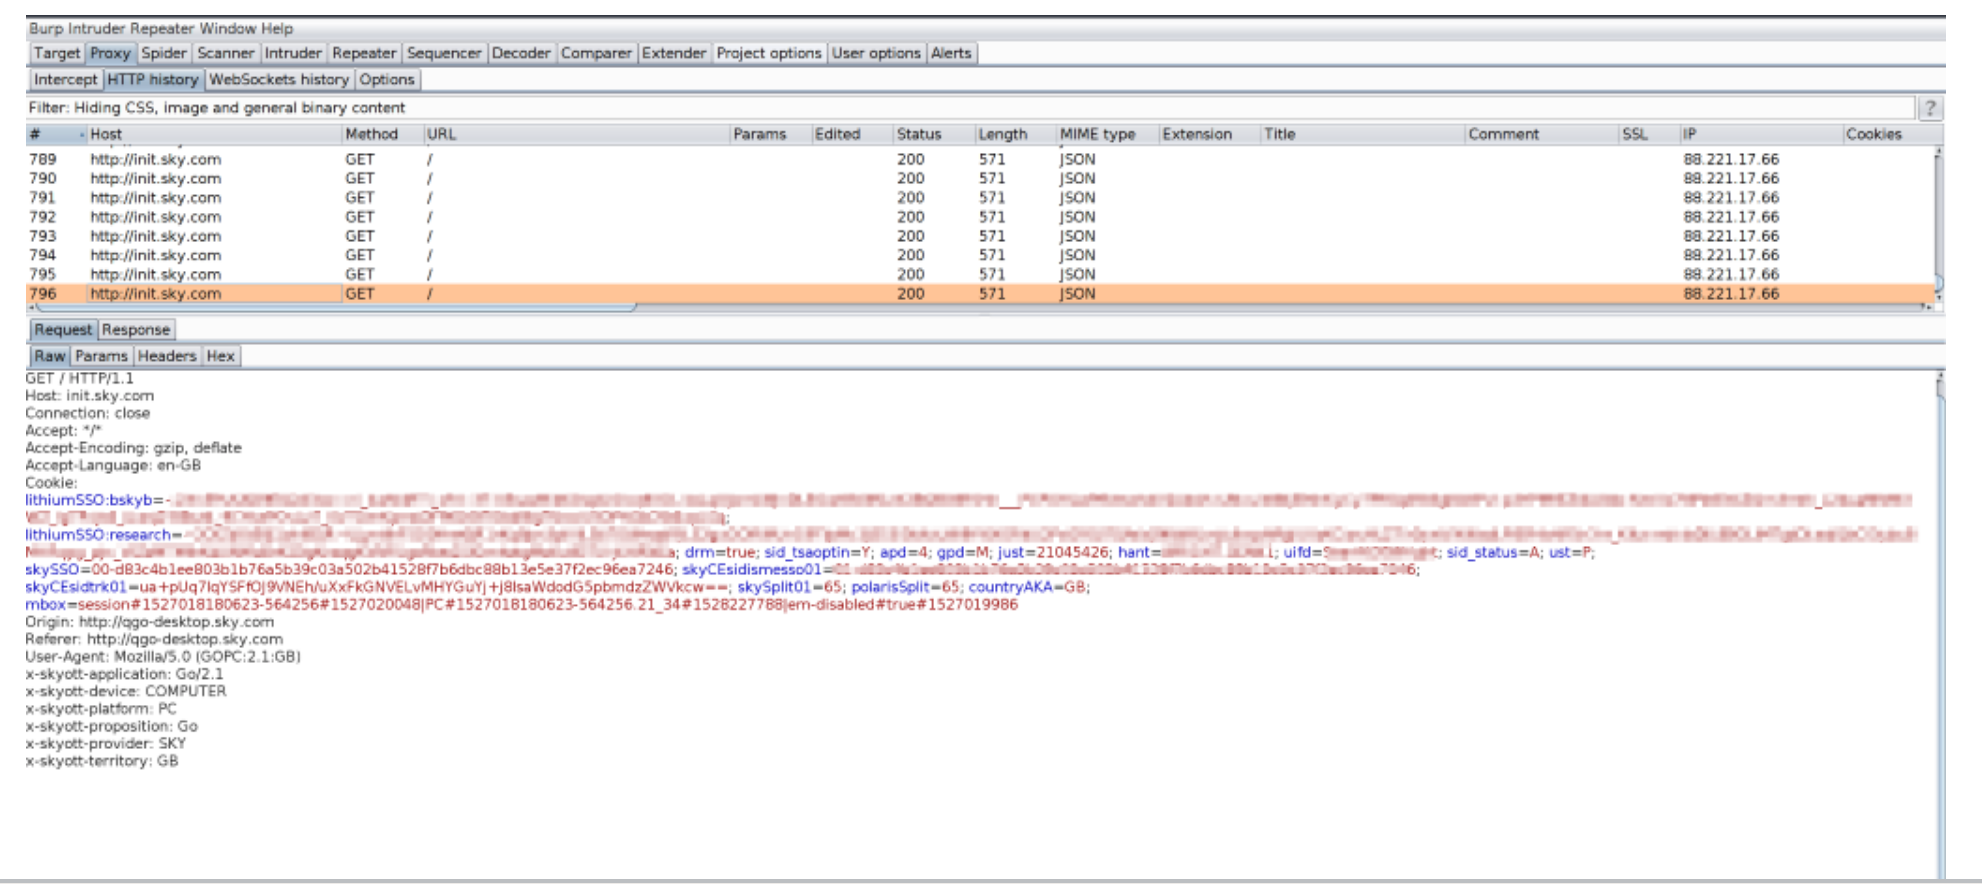Screen dimensions: 1982x884
Task: Sort by the IP column header
Action: 1760,134
